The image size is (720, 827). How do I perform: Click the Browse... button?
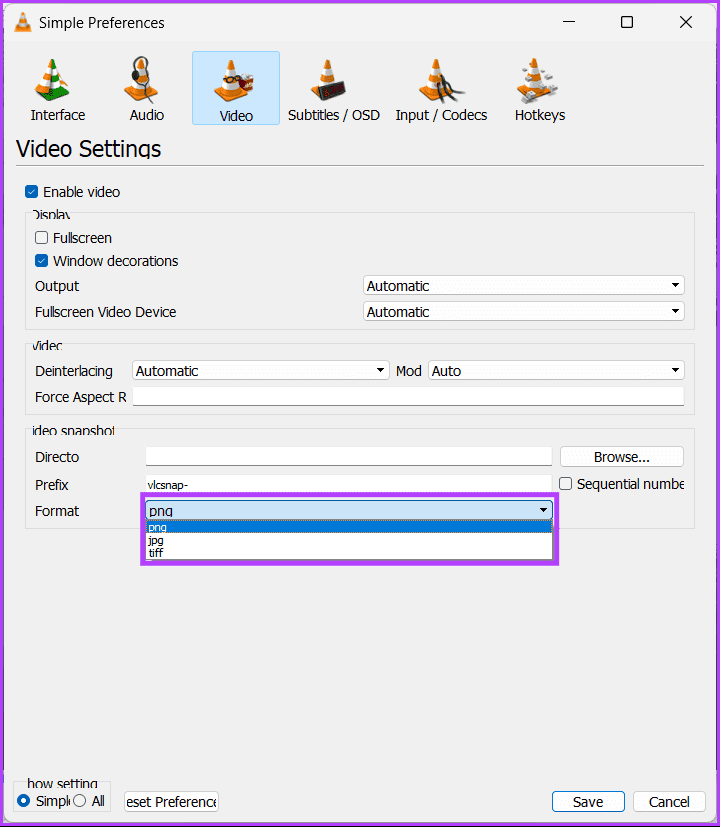pyautogui.click(x=621, y=457)
